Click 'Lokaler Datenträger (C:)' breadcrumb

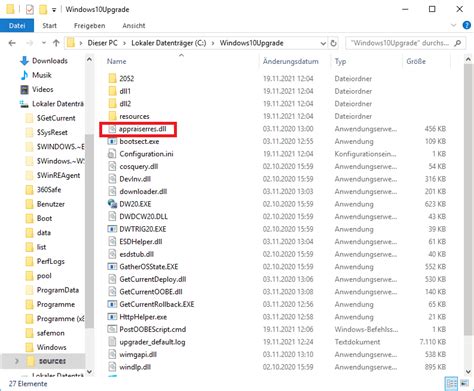pyautogui.click(x=168, y=43)
